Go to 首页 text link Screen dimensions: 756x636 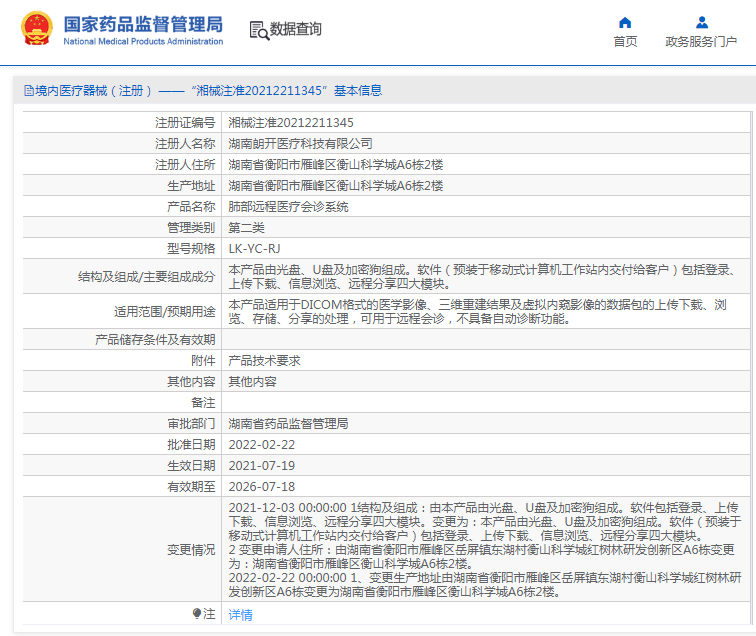click(625, 41)
